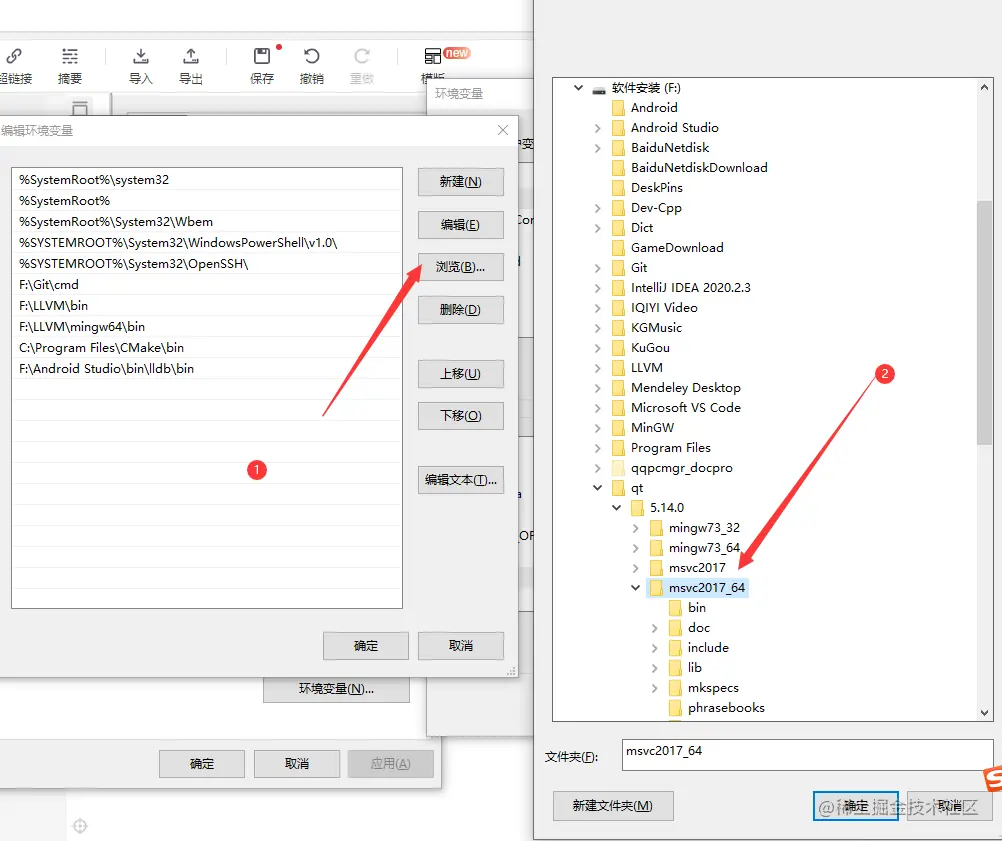Collapse the qt folder node
1002x841 pixels.
pos(597,488)
